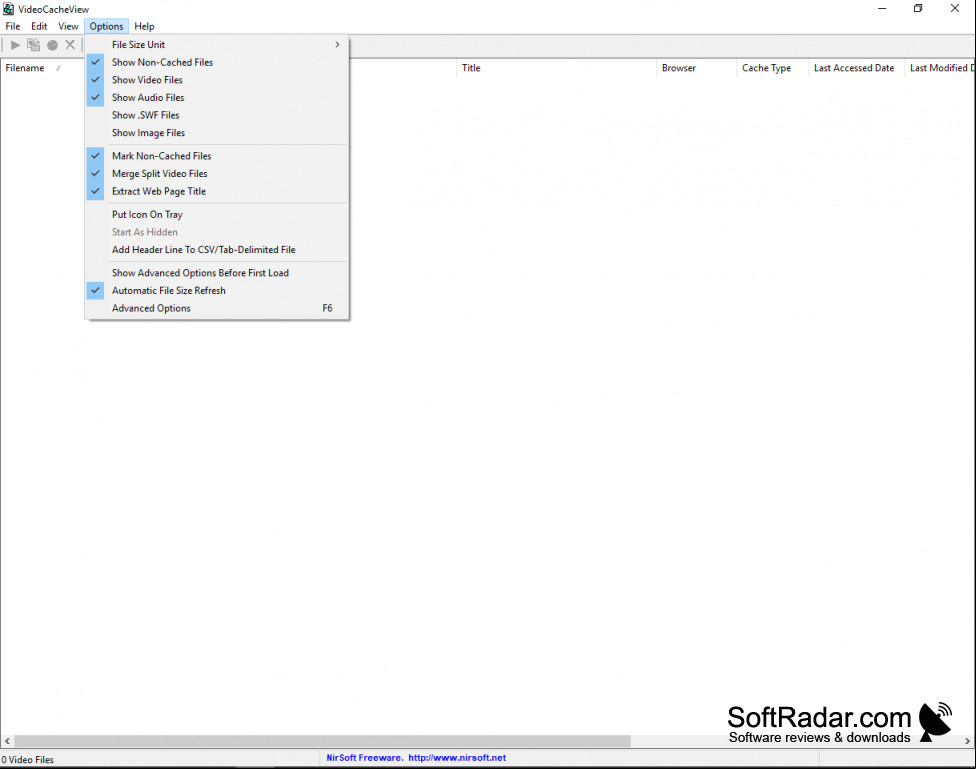The image size is (976, 769).
Task: Uncheck Show Non-Cached Files
Action: (217, 62)
